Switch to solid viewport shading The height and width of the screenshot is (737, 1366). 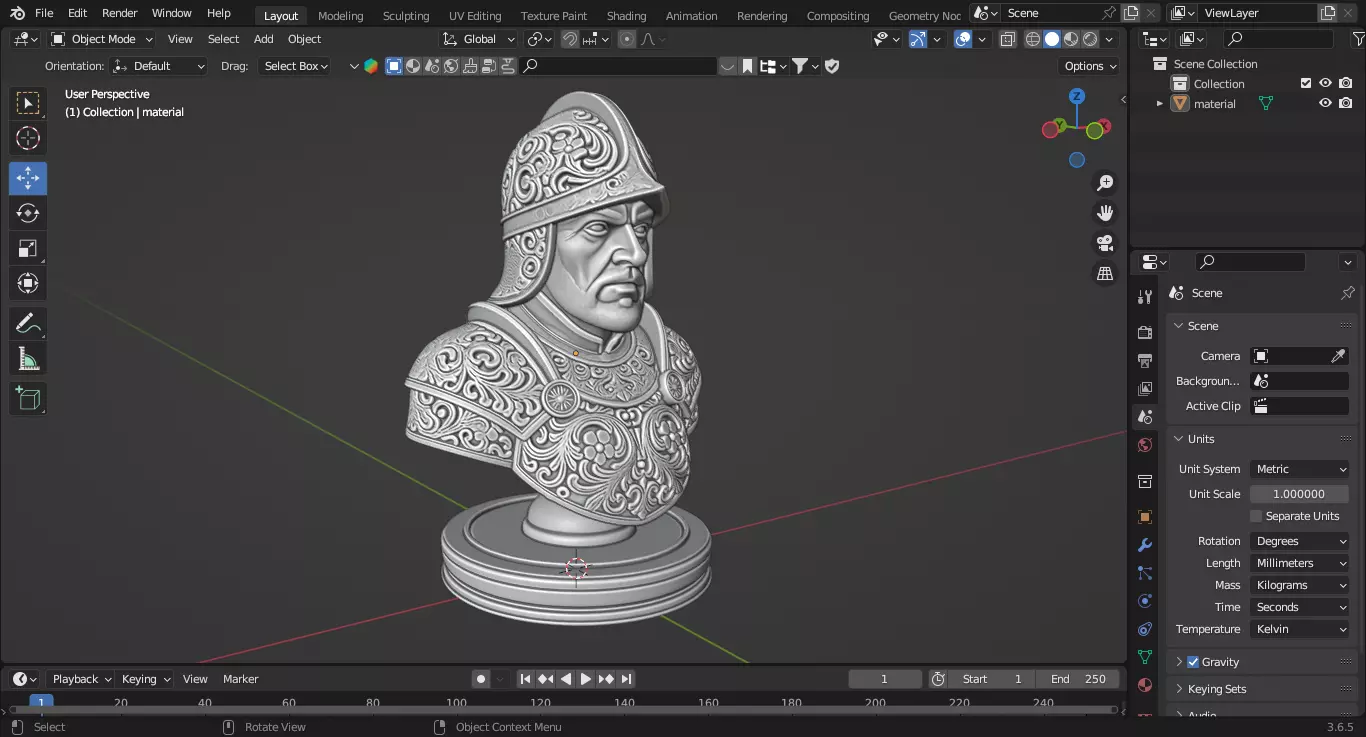1052,39
